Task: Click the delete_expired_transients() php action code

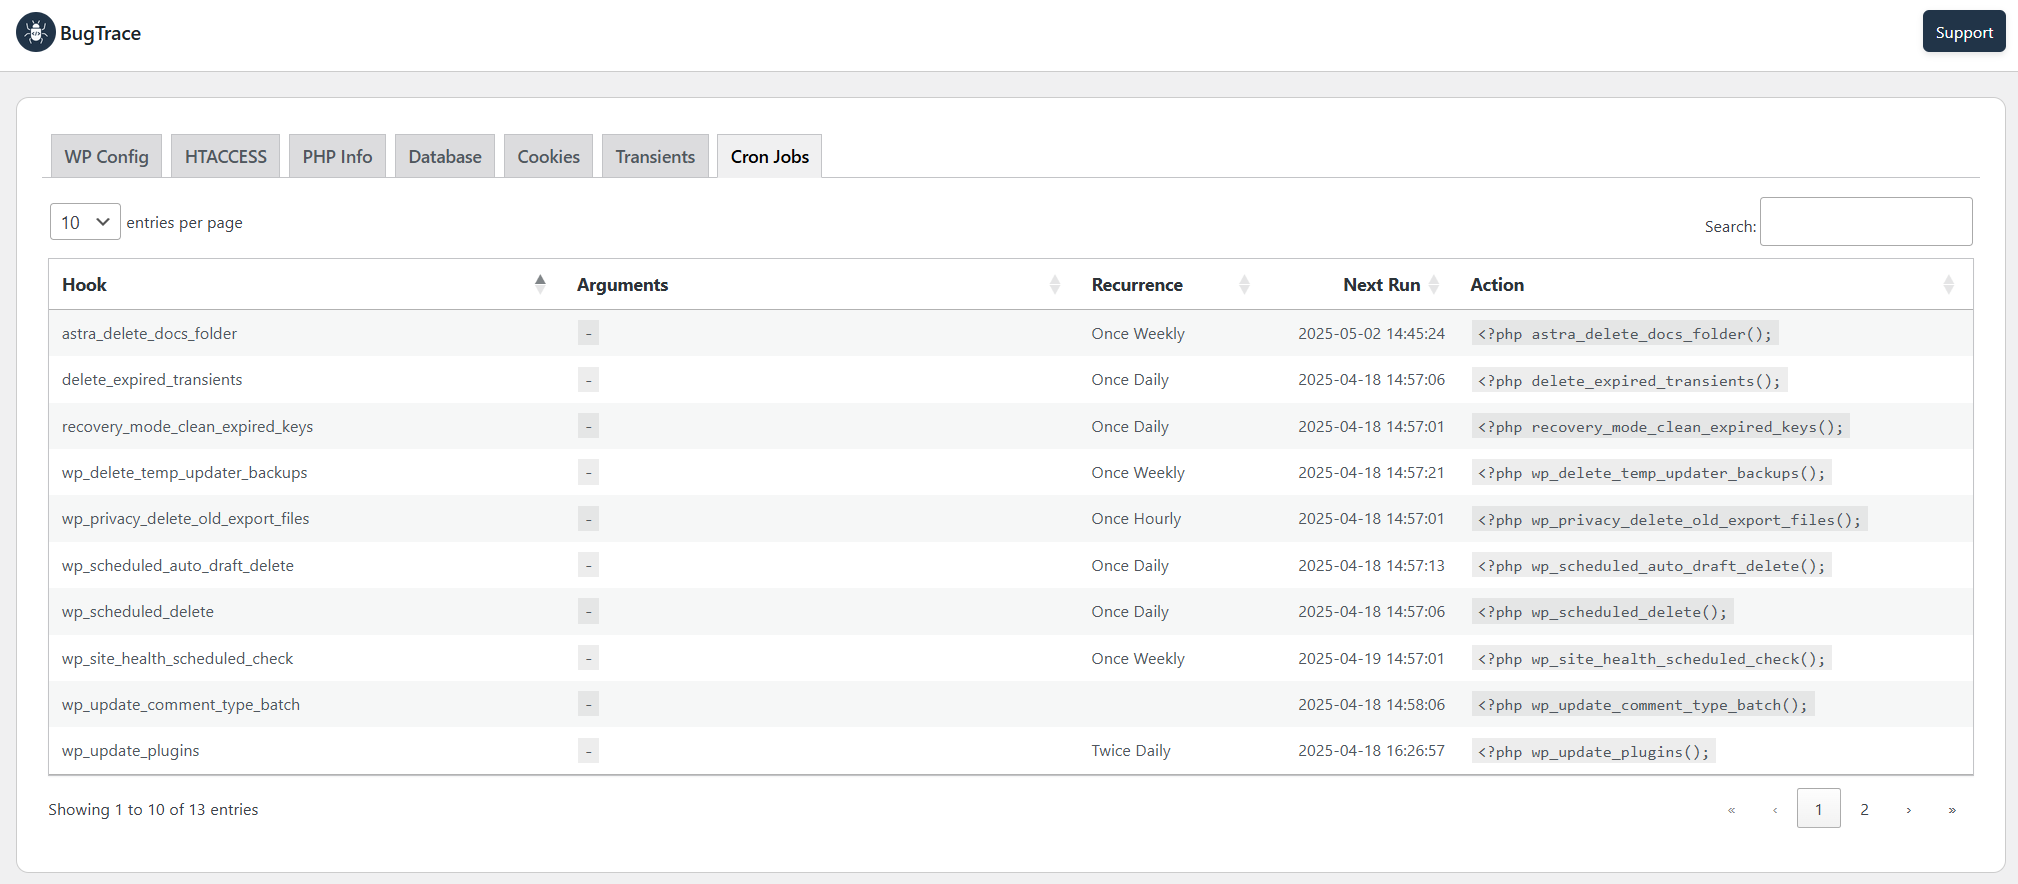Action: pyautogui.click(x=1629, y=380)
